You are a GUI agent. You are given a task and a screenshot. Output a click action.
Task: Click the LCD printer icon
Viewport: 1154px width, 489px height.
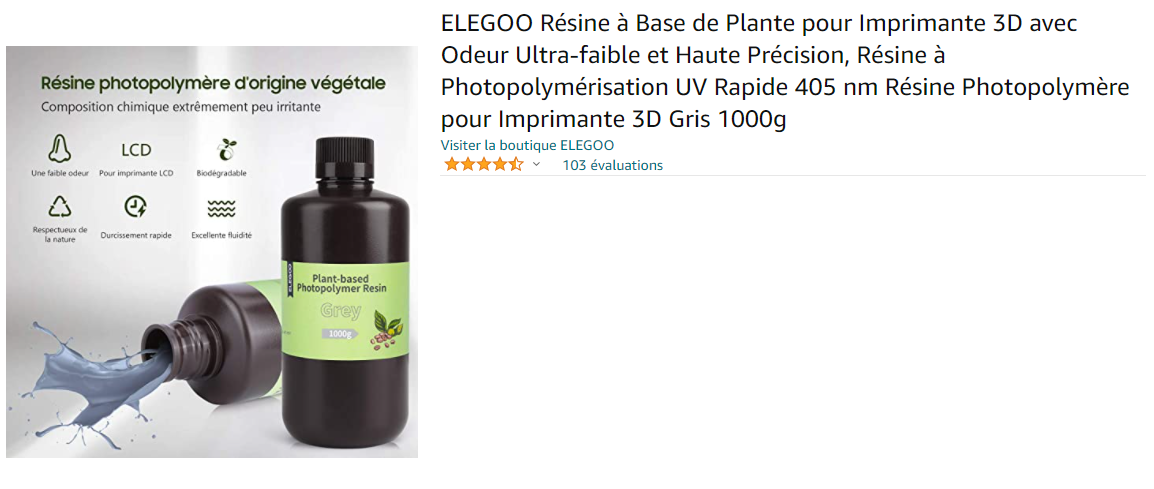click(135, 150)
